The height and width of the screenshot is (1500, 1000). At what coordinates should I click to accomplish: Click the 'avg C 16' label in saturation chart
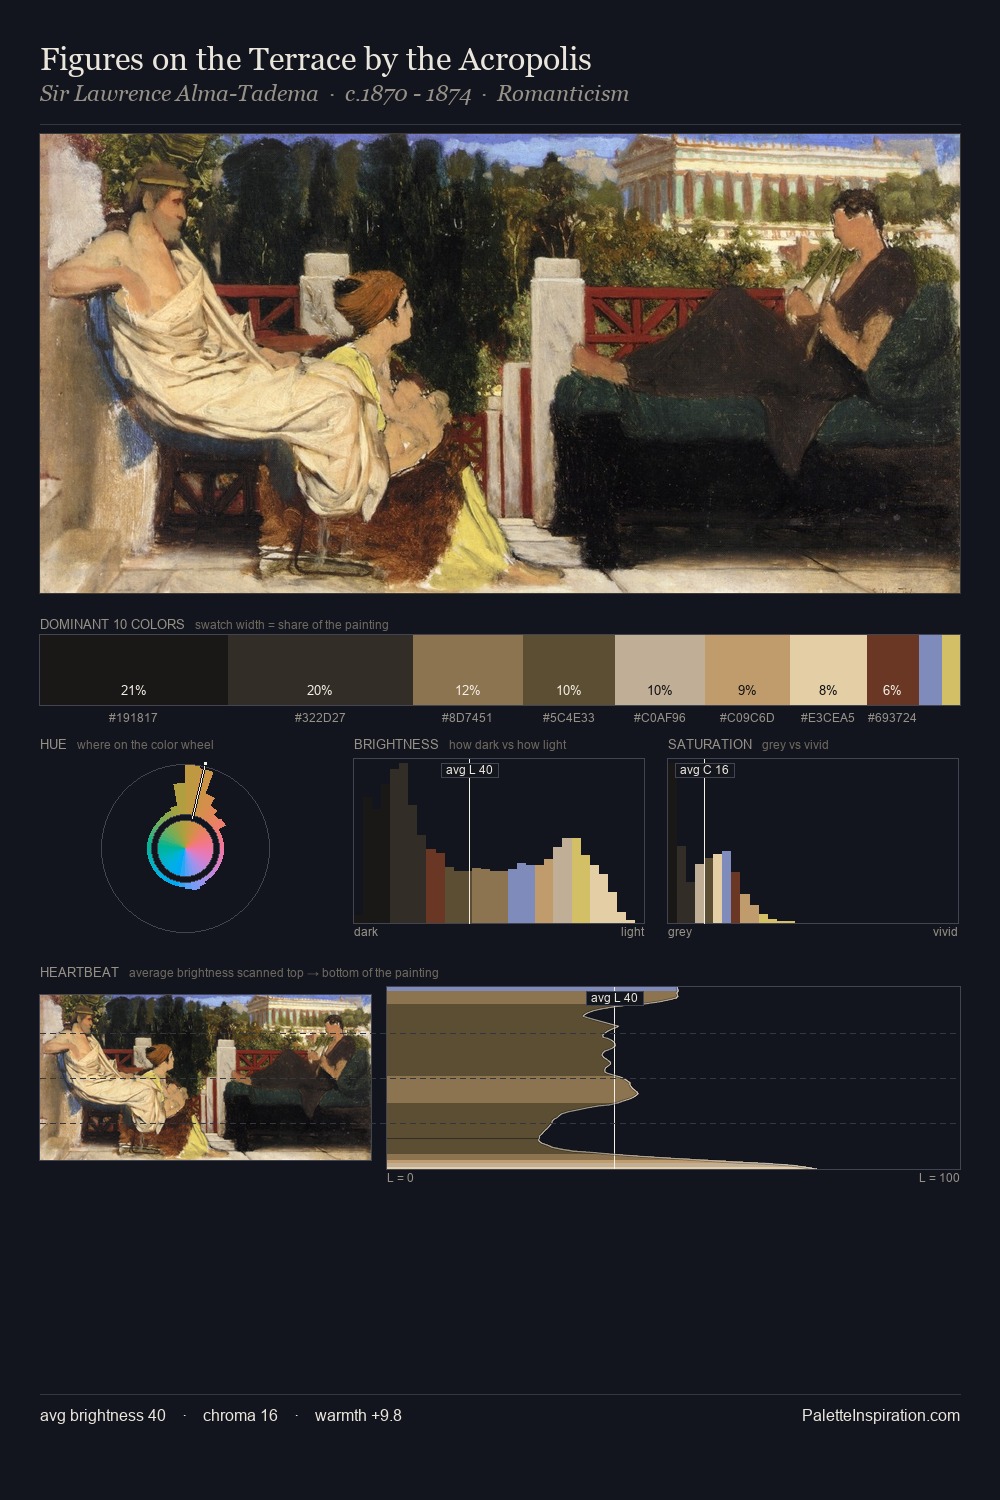pyautogui.click(x=704, y=770)
